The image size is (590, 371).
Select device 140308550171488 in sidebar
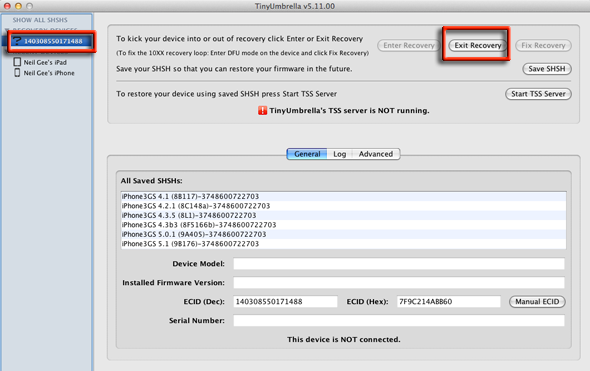[x=52, y=41]
